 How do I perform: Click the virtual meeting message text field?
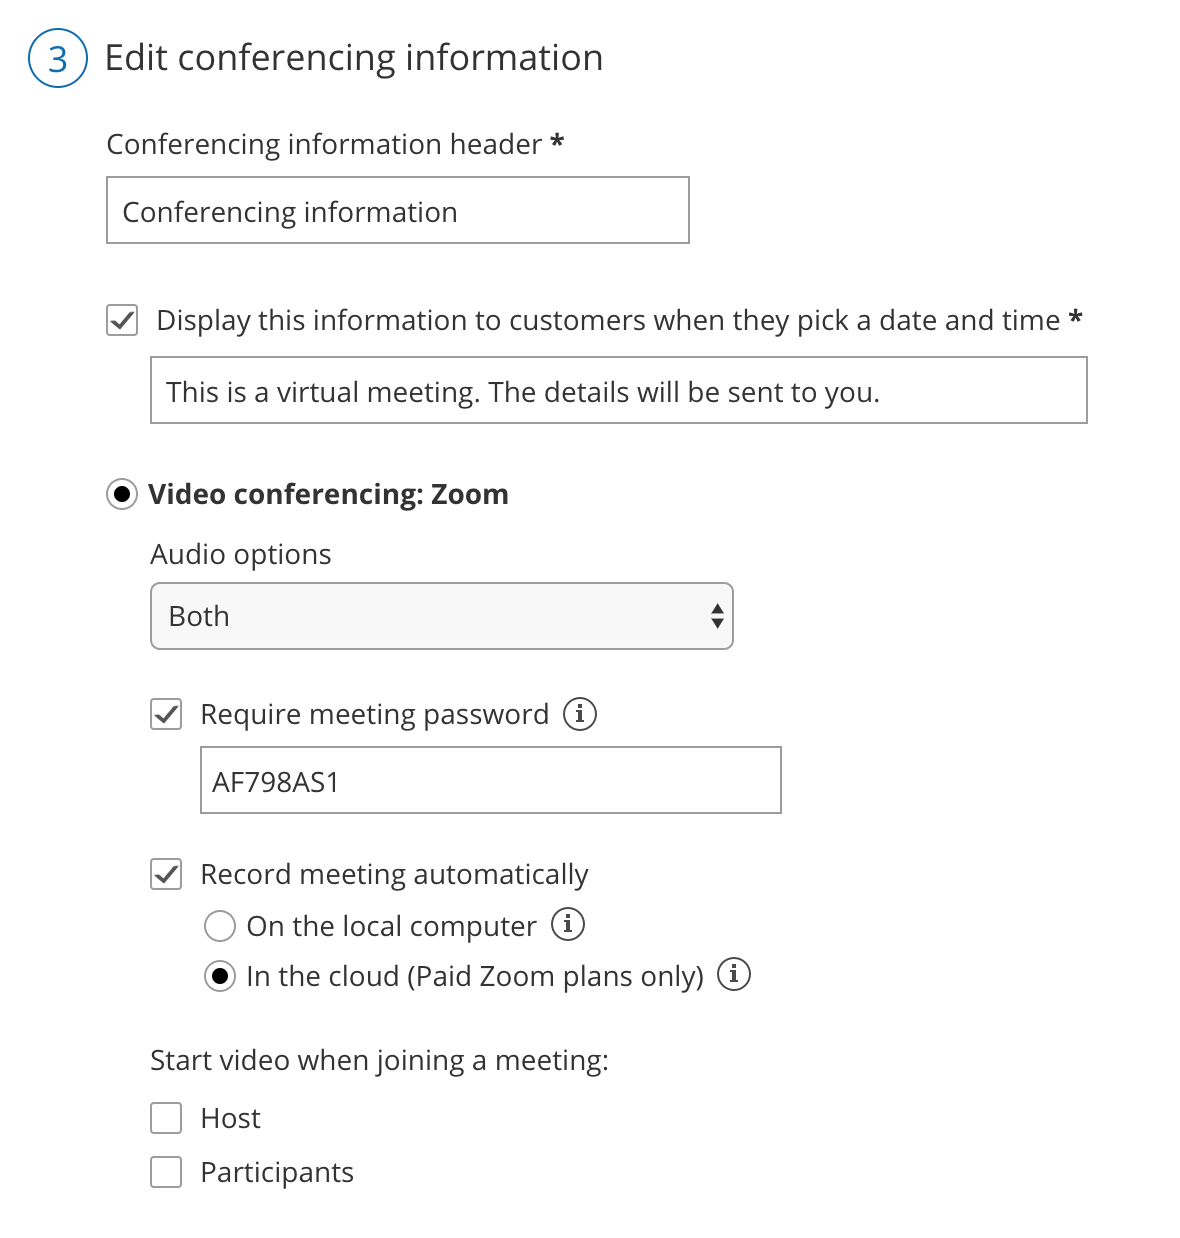[x=618, y=390]
